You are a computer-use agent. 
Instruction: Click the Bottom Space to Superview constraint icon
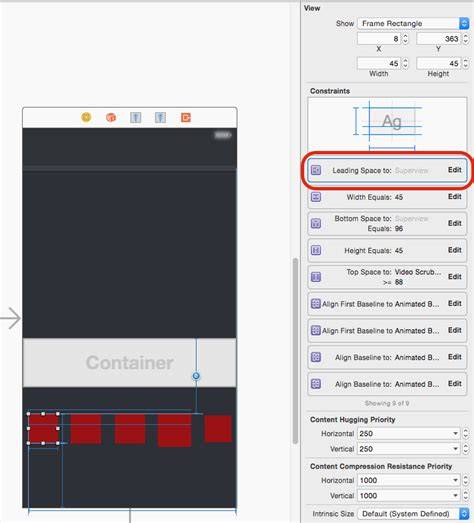pyautogui.click(x=316, y=223)
